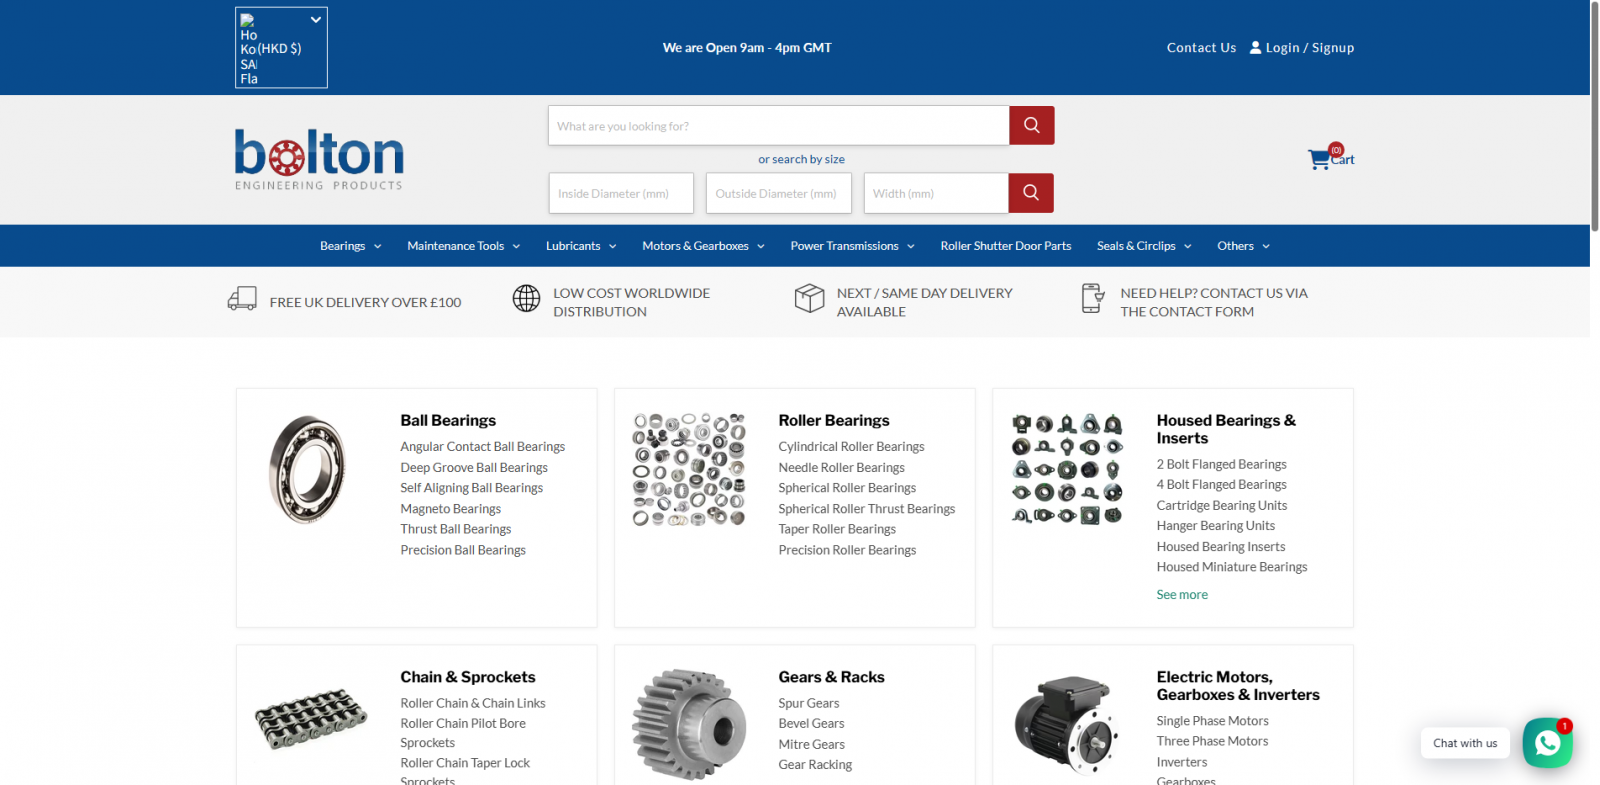Click the next day delivery box icon
This screenshot has height=785, width=1600.
click(x=809, y=298)
